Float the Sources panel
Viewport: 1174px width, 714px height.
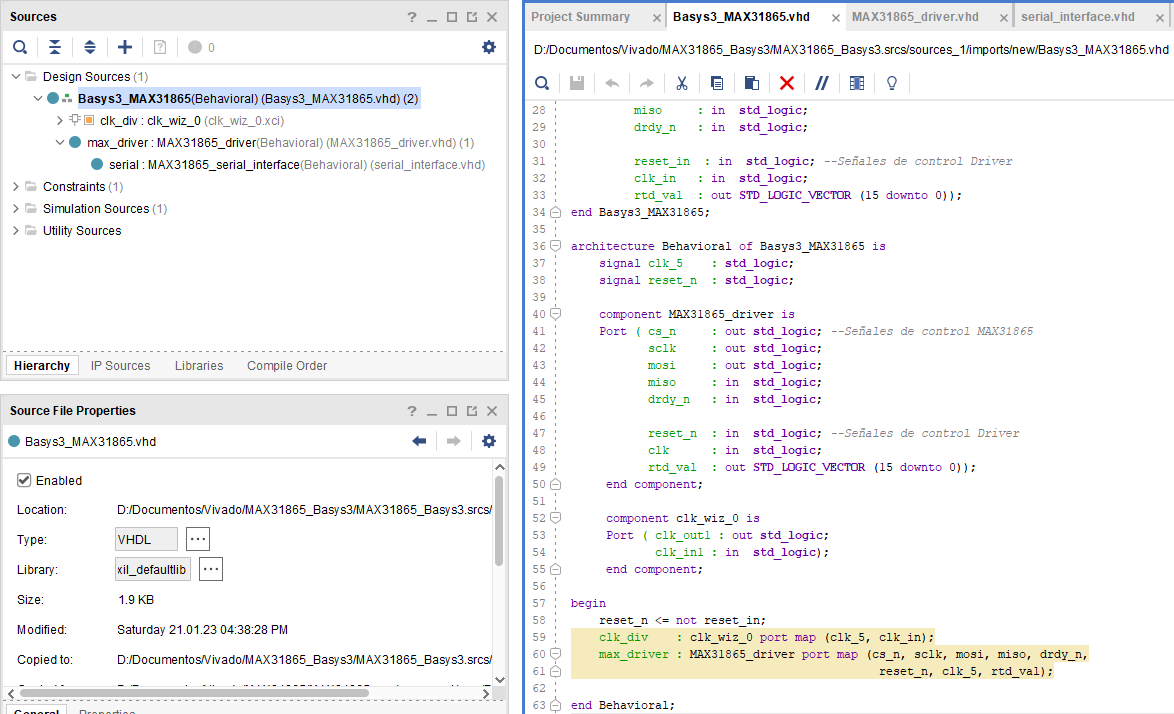coord(472,16)
